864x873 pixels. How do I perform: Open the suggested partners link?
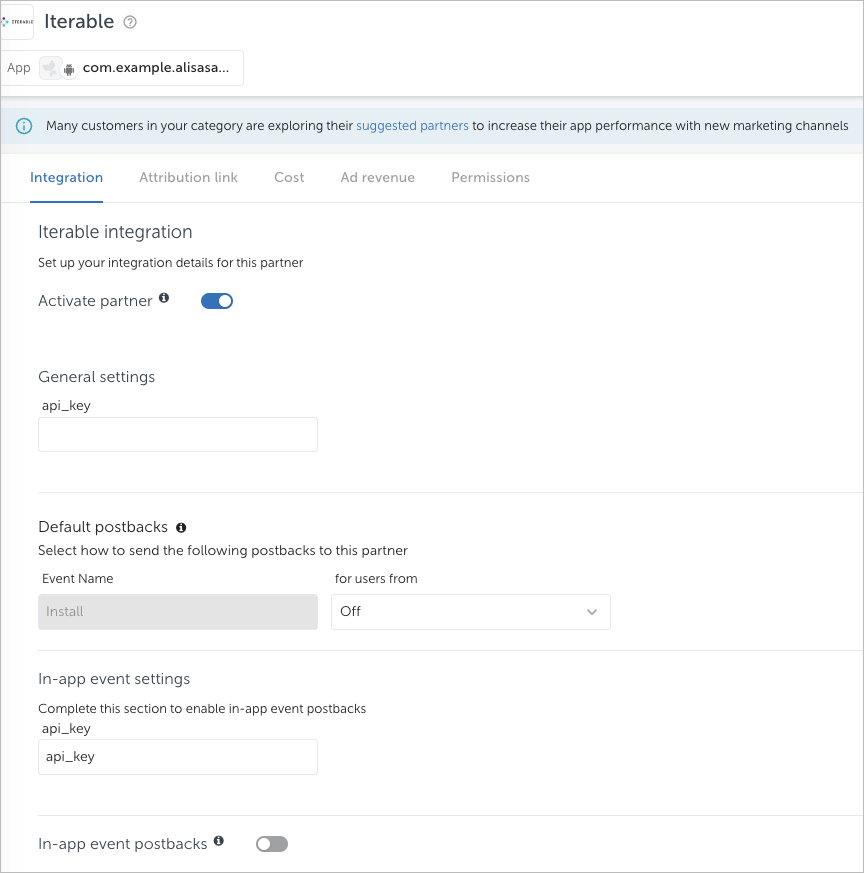[x=412, y=126]
